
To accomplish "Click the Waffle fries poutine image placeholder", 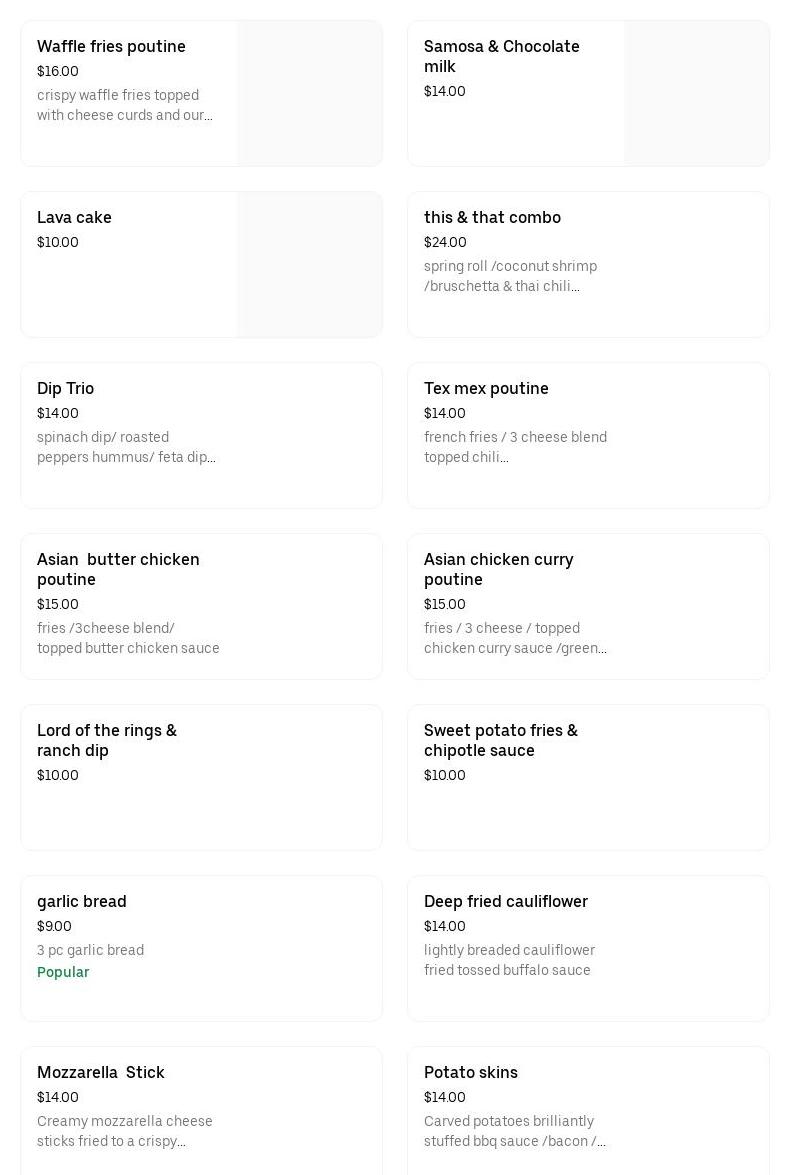I will coord(309,94).
